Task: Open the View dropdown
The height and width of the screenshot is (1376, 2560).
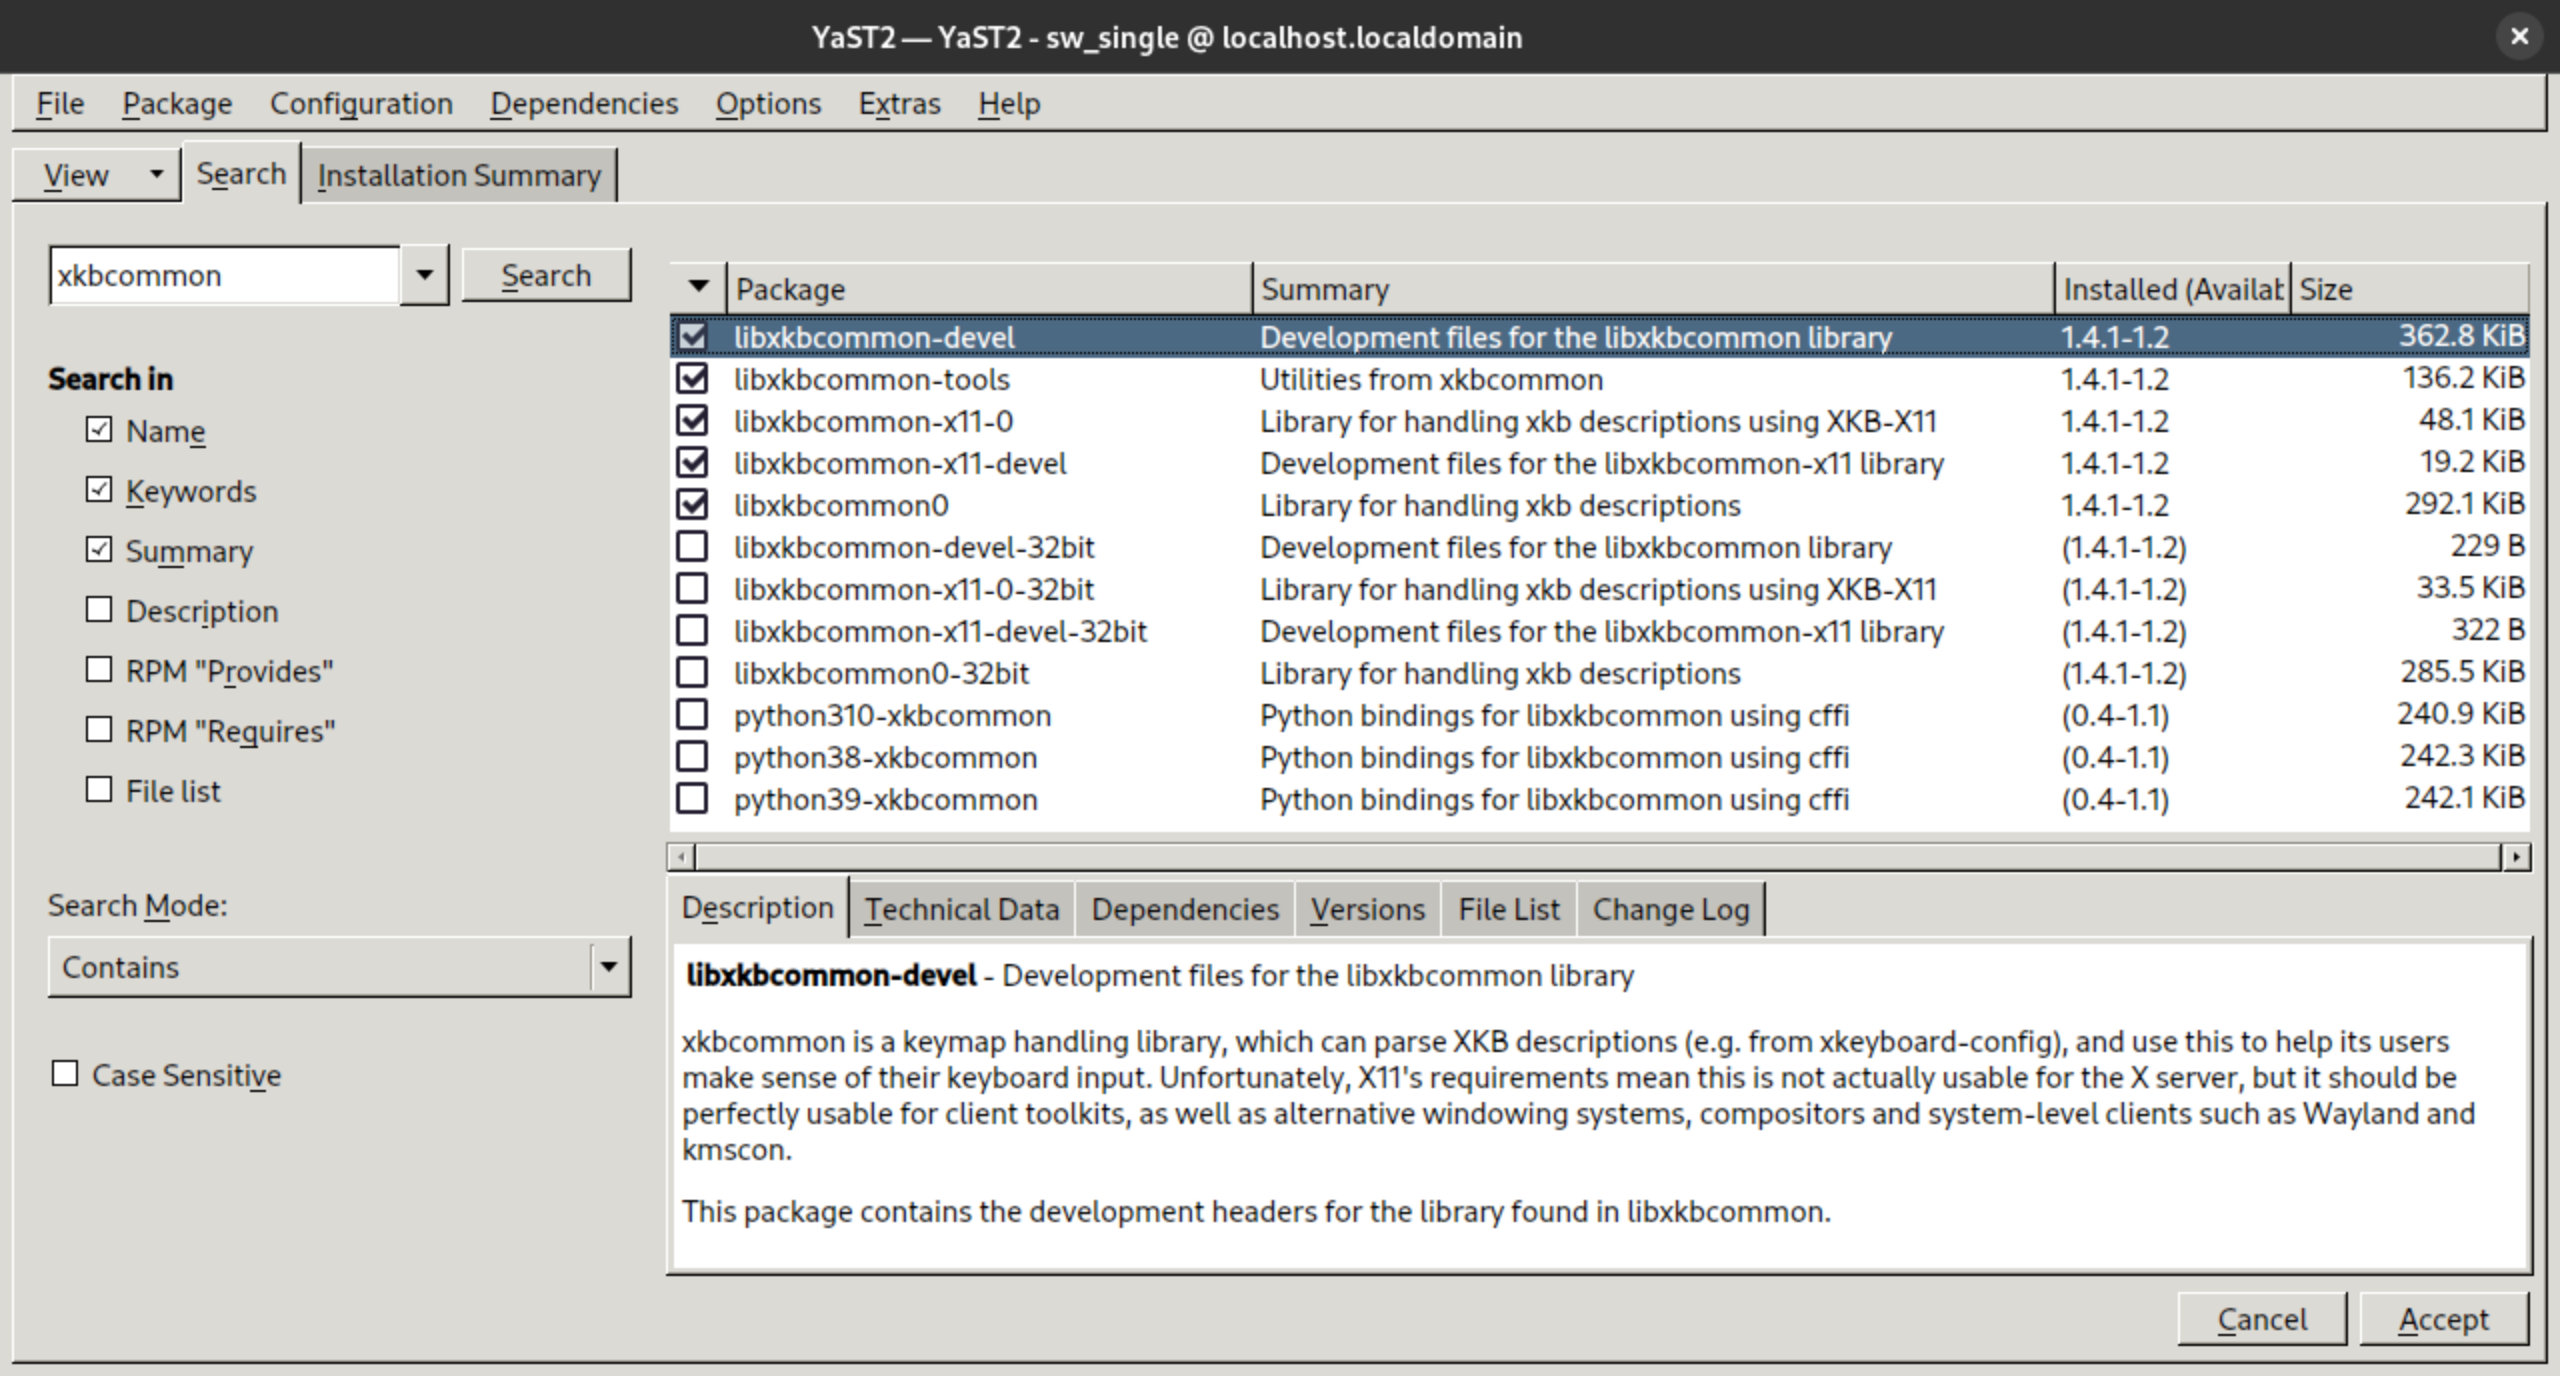Action: point(96,174)
